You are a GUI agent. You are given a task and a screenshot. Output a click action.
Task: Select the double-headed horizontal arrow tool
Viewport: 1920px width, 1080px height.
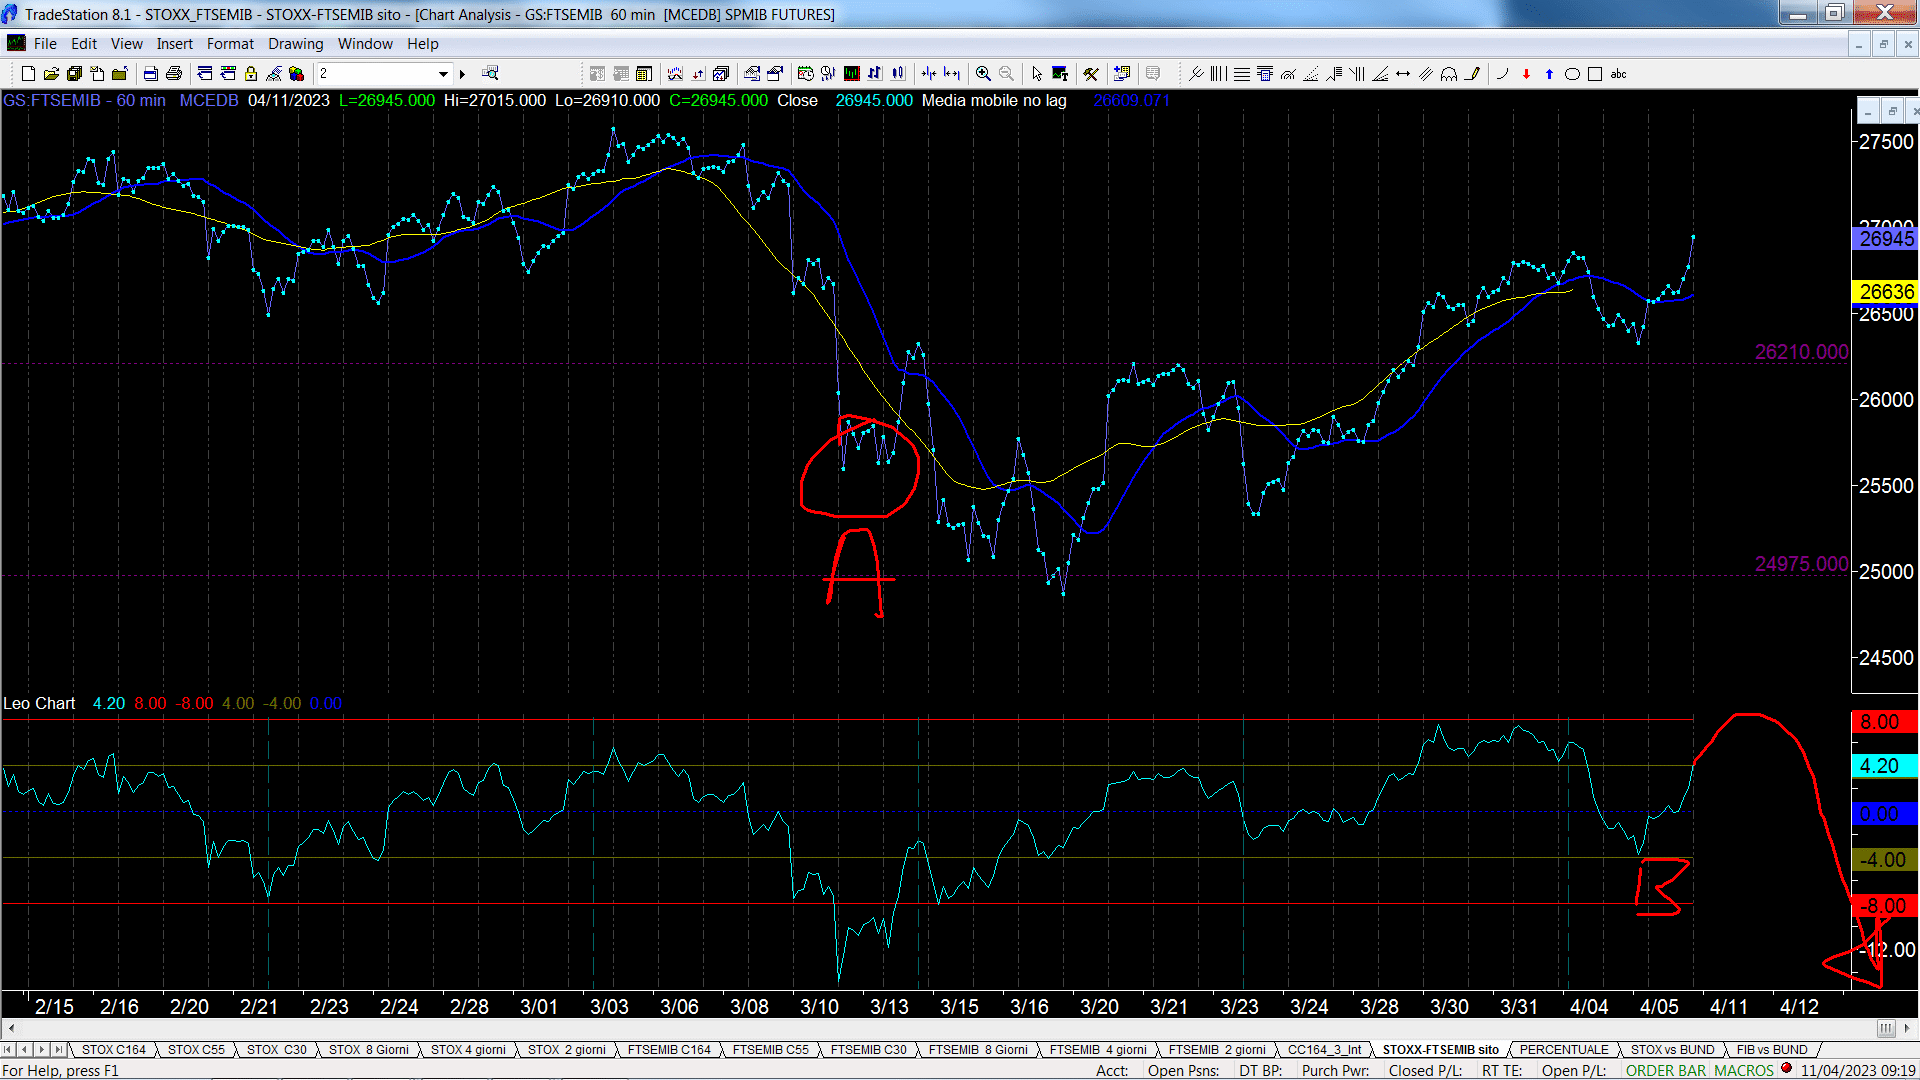(x=1403, y=74)
